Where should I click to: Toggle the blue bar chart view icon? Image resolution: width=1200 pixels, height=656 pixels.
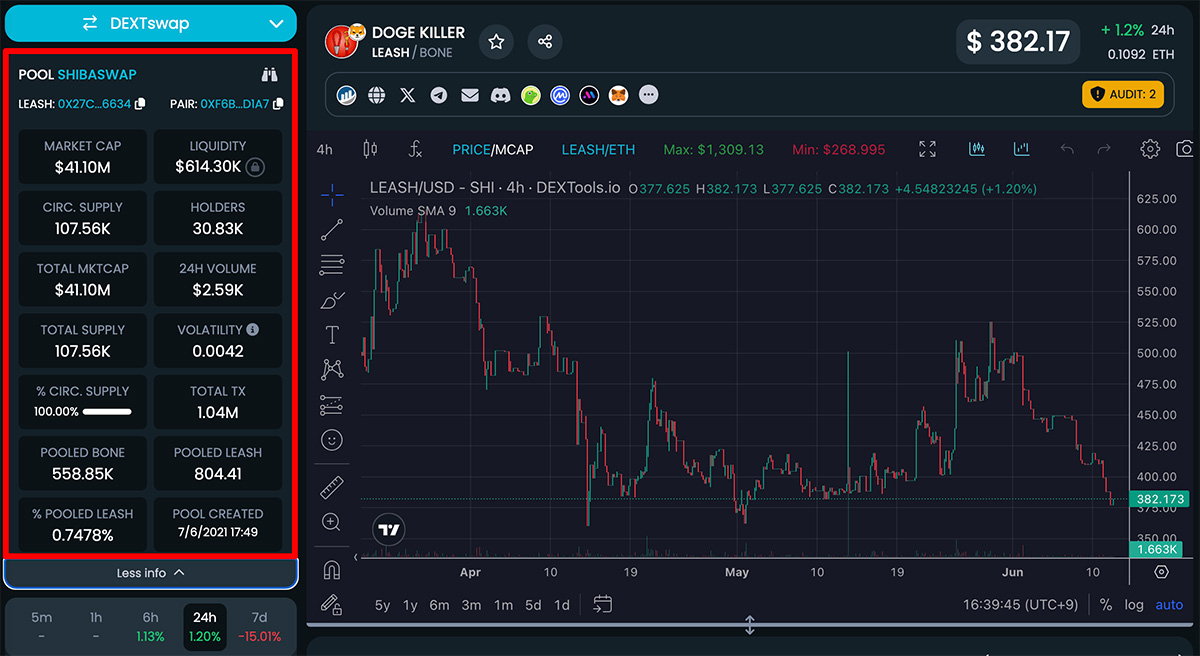click(x=1021, y=149)
